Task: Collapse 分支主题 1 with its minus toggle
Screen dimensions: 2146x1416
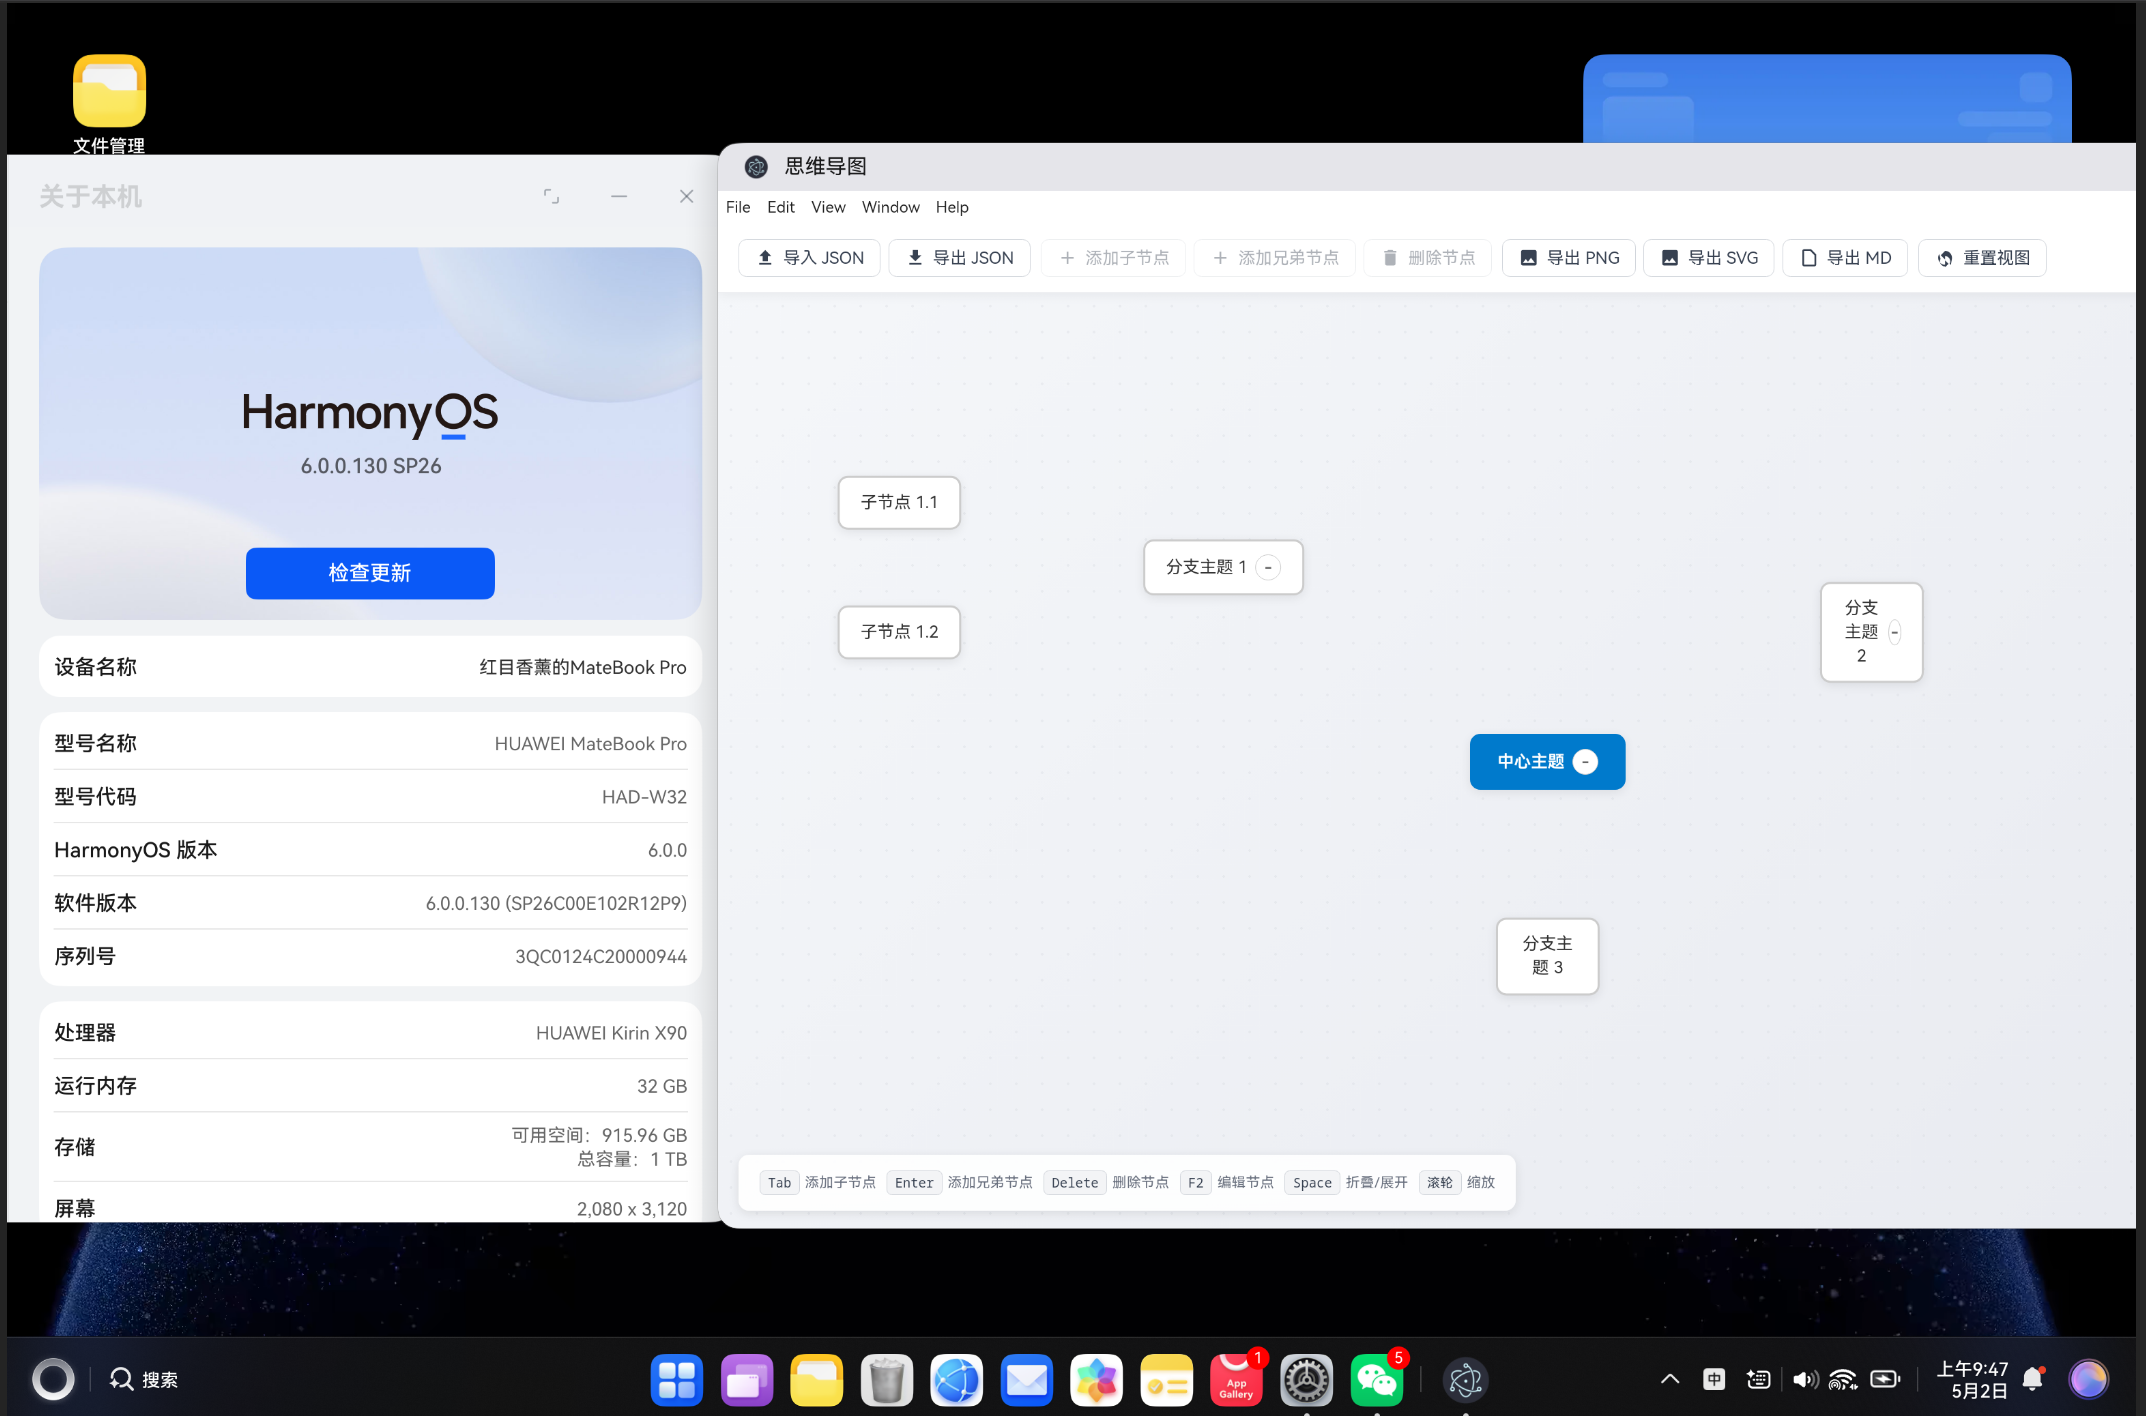Action: click(1268, 567)
